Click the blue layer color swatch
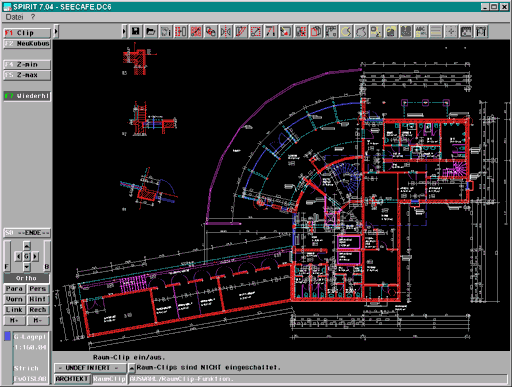Viewport: 512px width, 387px height. [x=7, y=336]
